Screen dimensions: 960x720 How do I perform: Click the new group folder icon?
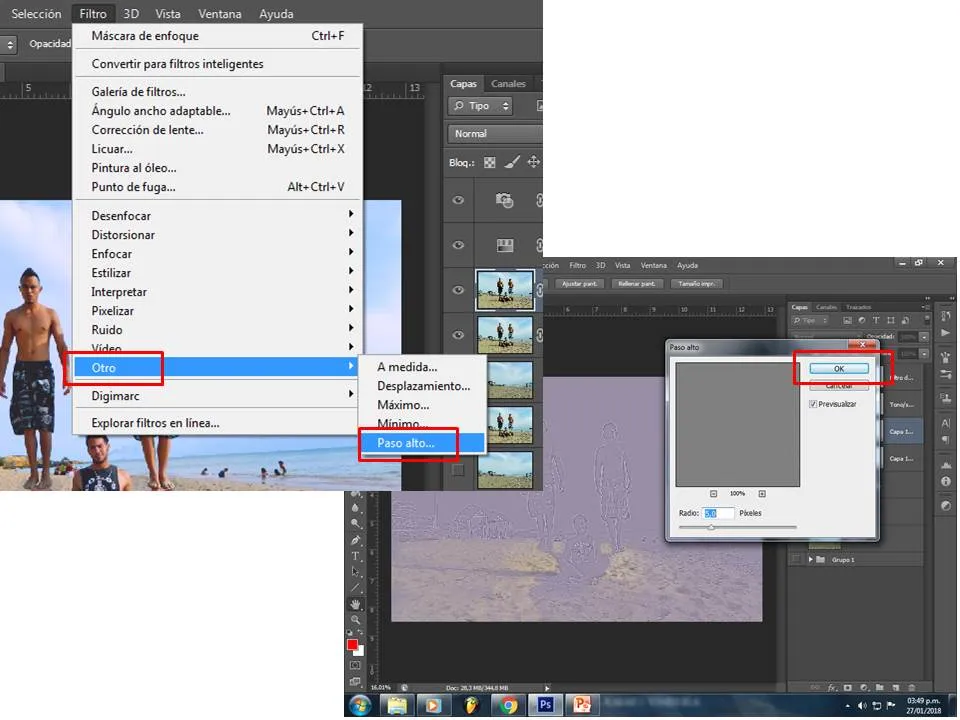[880, 688]
